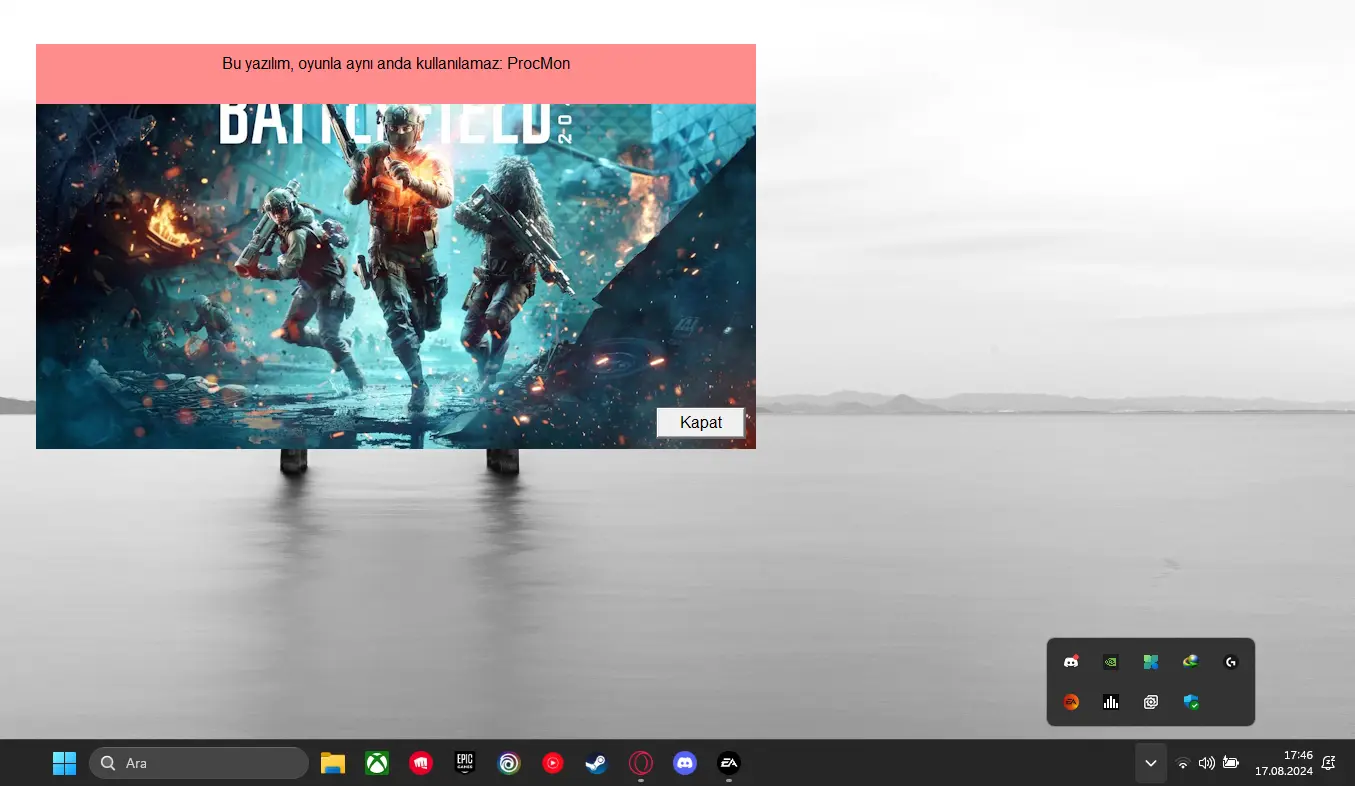The height and width of the screenshot is (786, 1355).
Task: Click the Battlefield 2042 splash artwork
Action: tap(396, 276)
